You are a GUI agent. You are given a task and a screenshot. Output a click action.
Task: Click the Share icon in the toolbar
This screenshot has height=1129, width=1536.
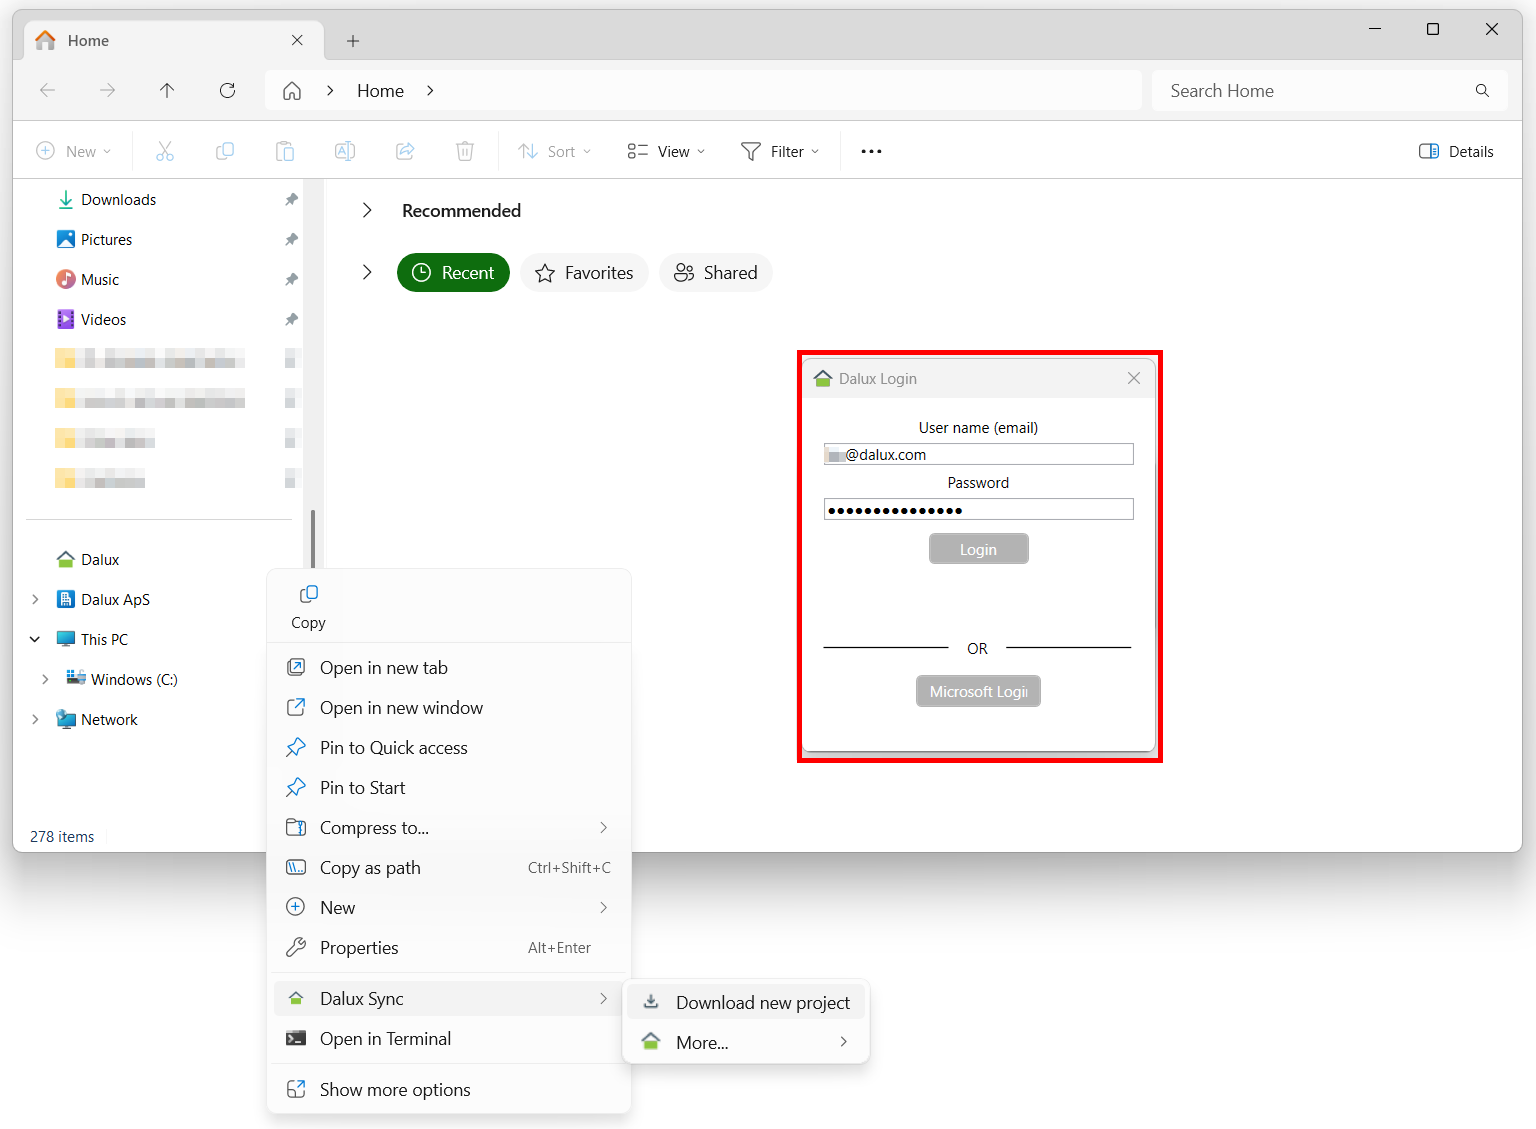[404, 150]
